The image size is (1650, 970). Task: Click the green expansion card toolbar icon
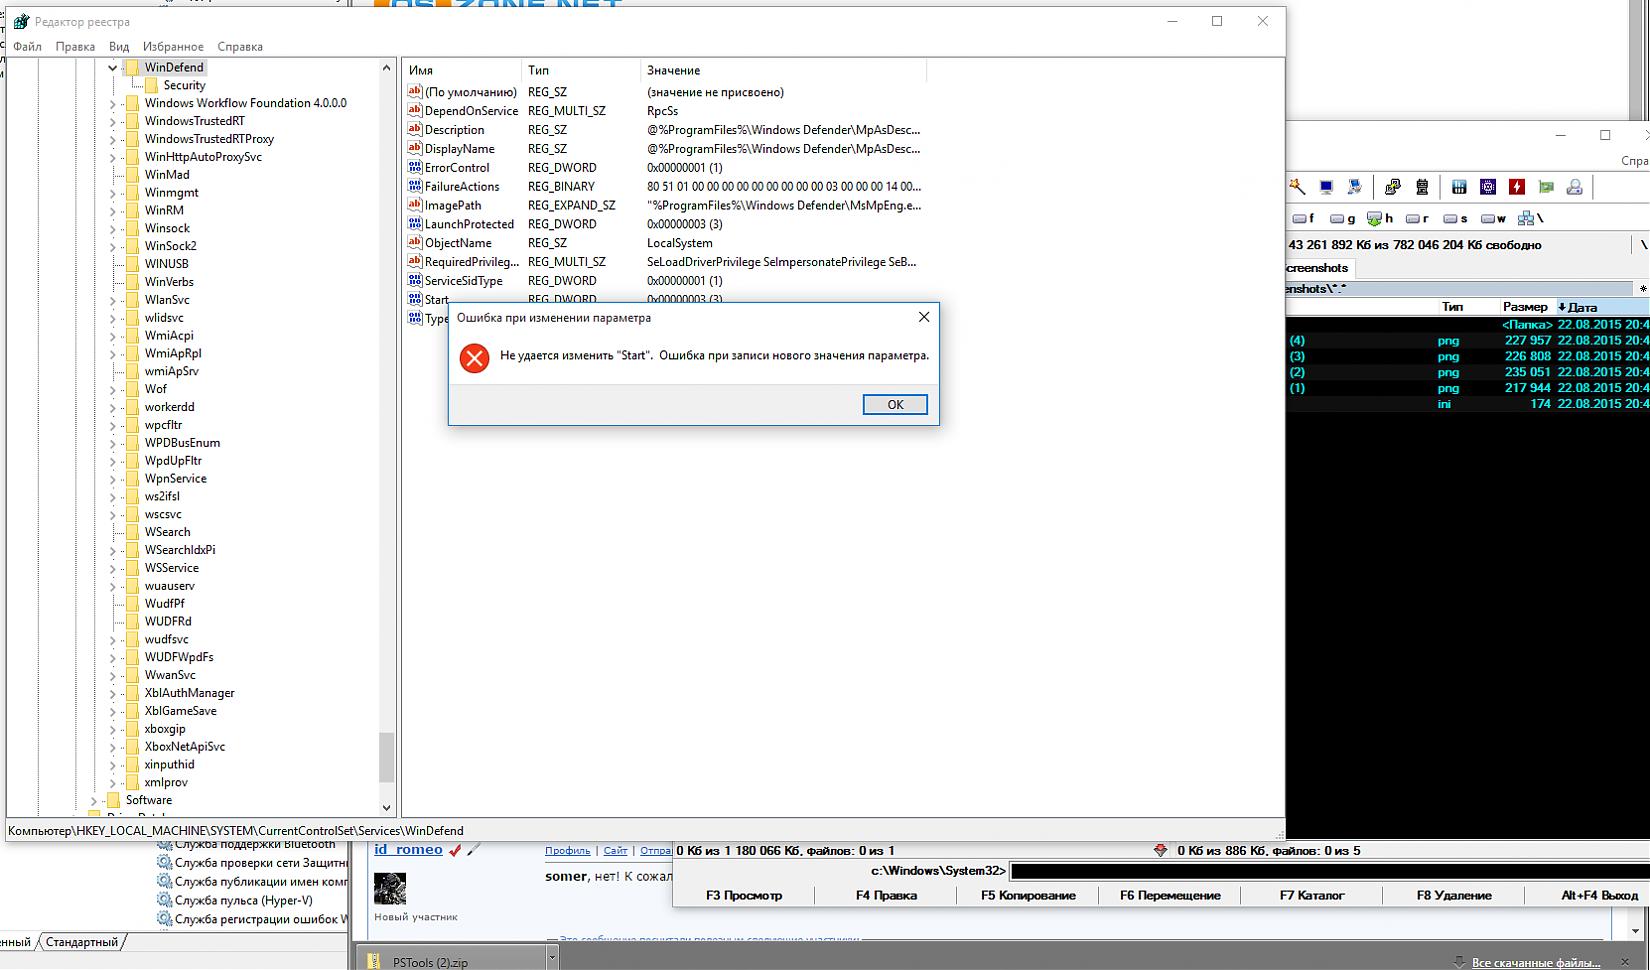coord(1546,187)
